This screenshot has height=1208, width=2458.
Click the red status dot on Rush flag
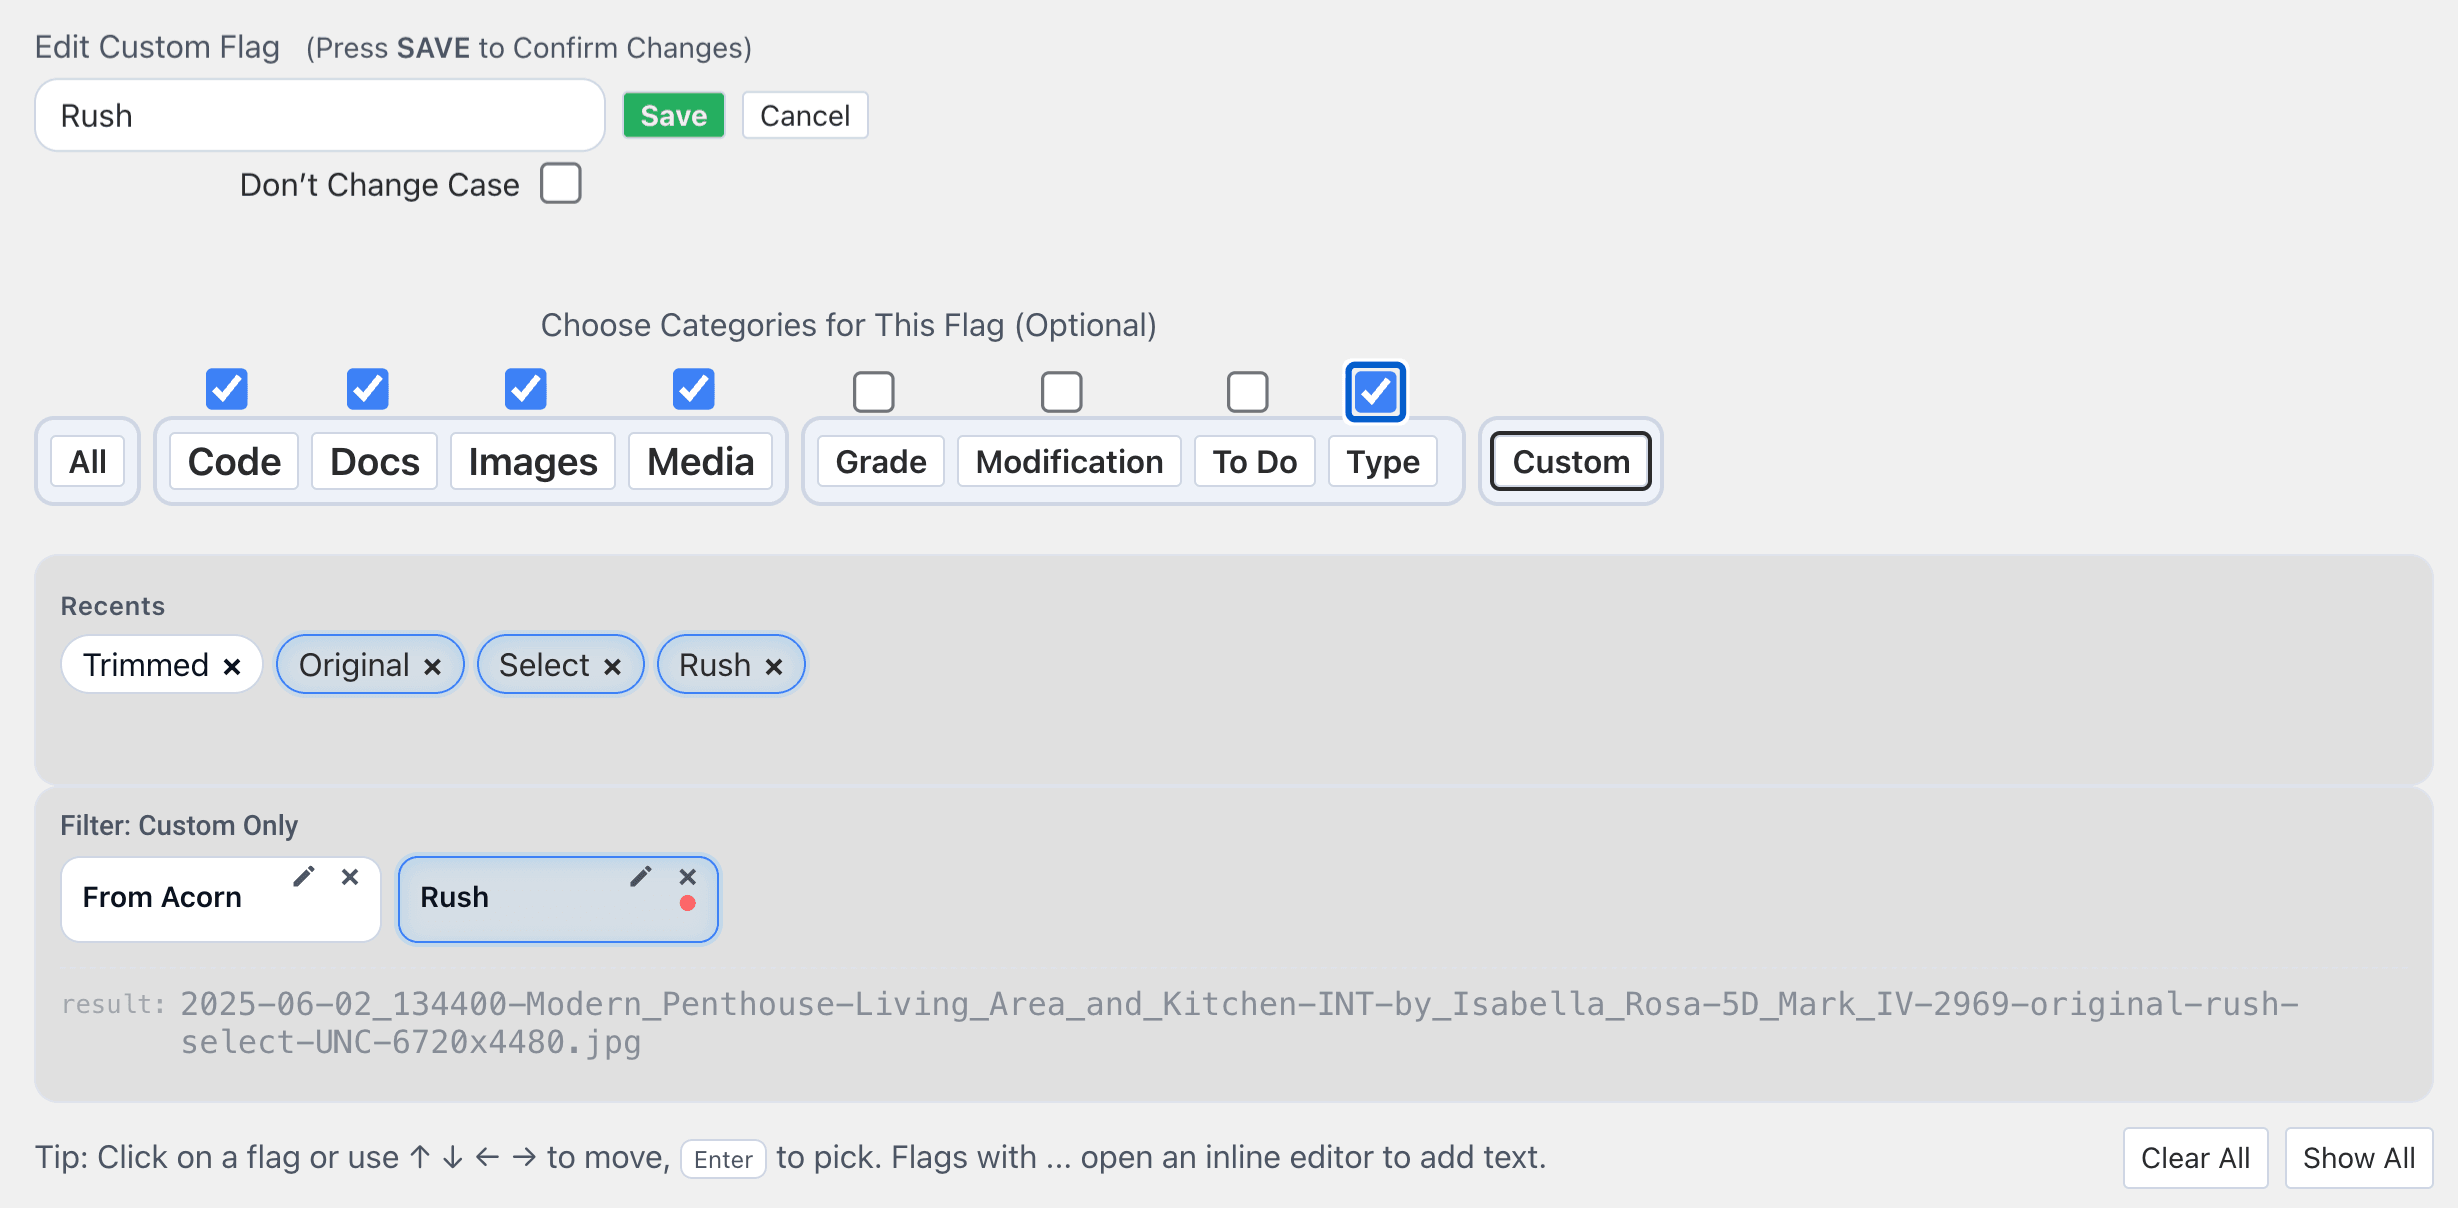coord(688,904)
